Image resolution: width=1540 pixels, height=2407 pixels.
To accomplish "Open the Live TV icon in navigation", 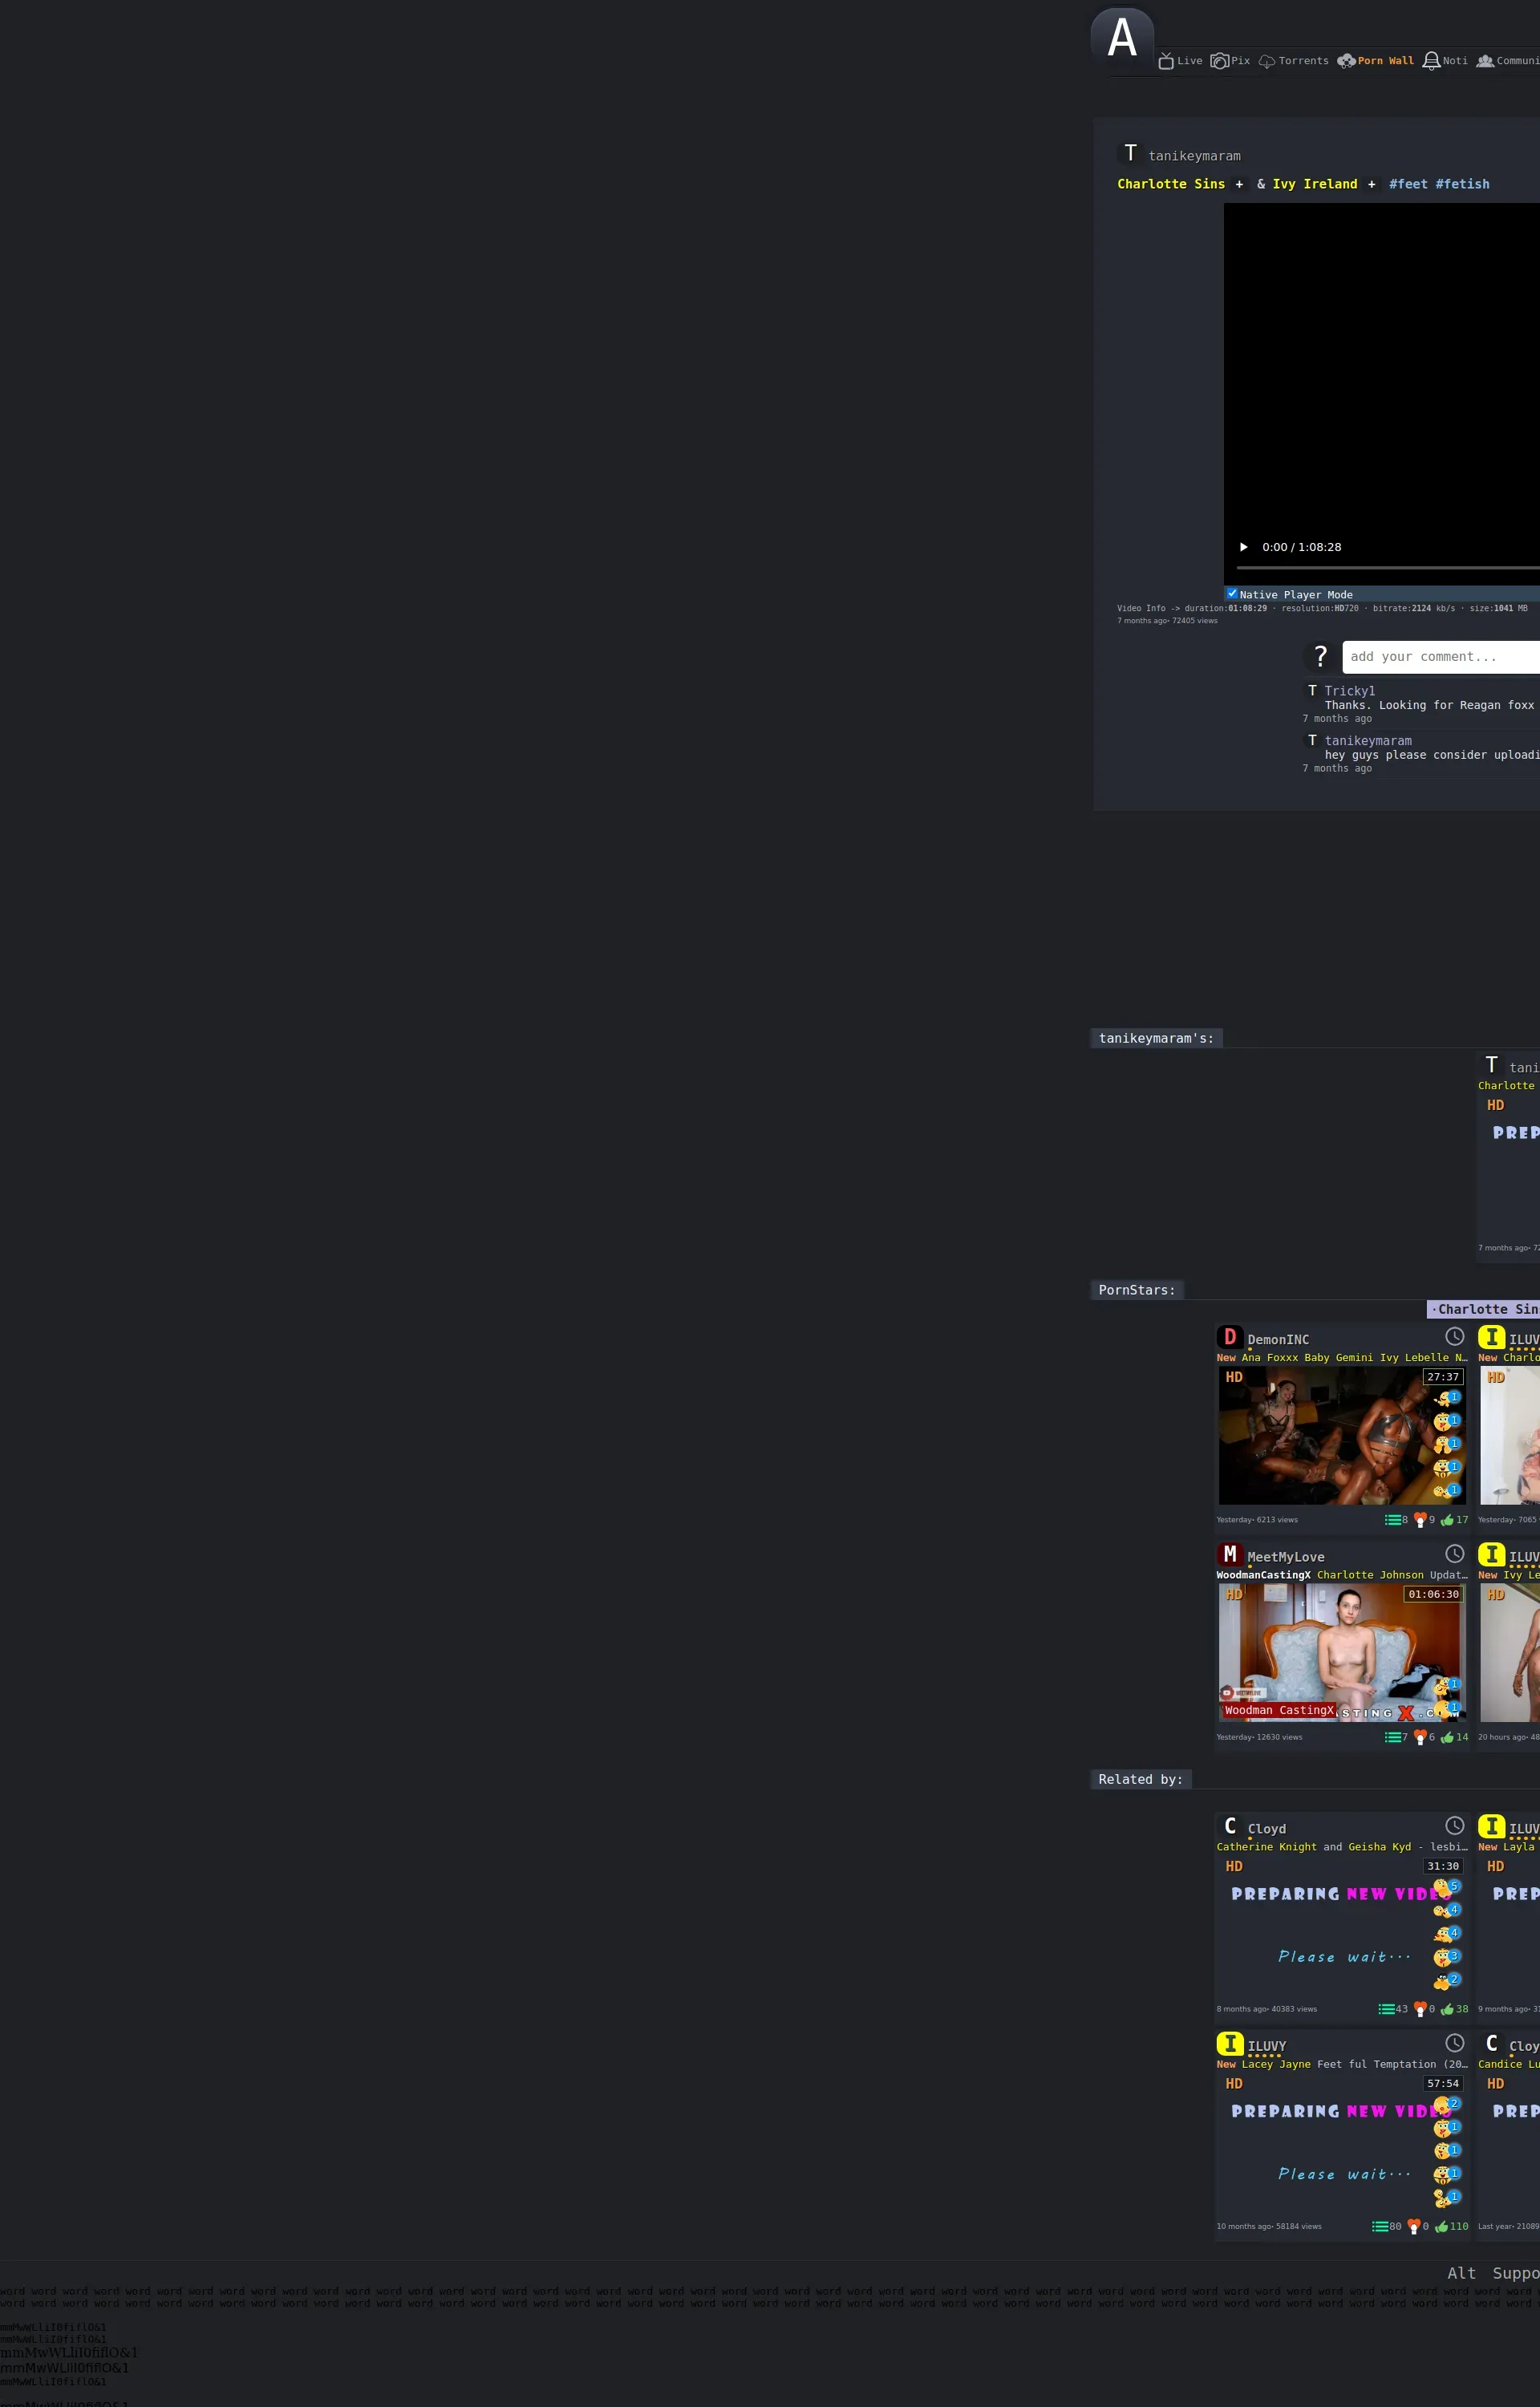I will [1166, 61].
